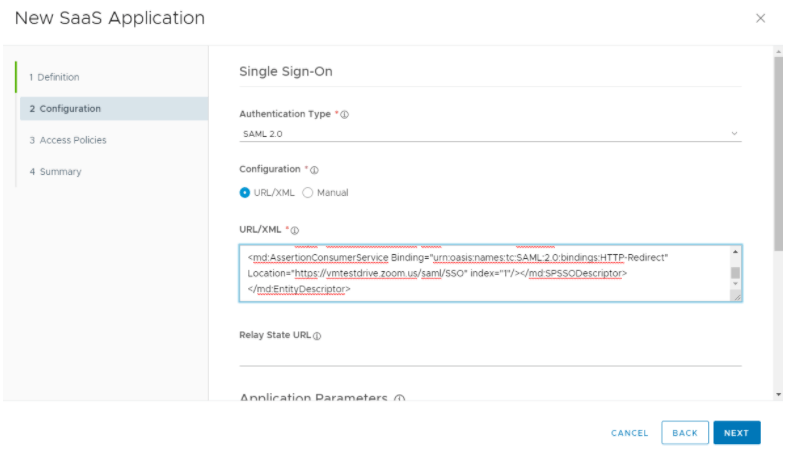Click info icon beside Configuration label

point(314,170)
